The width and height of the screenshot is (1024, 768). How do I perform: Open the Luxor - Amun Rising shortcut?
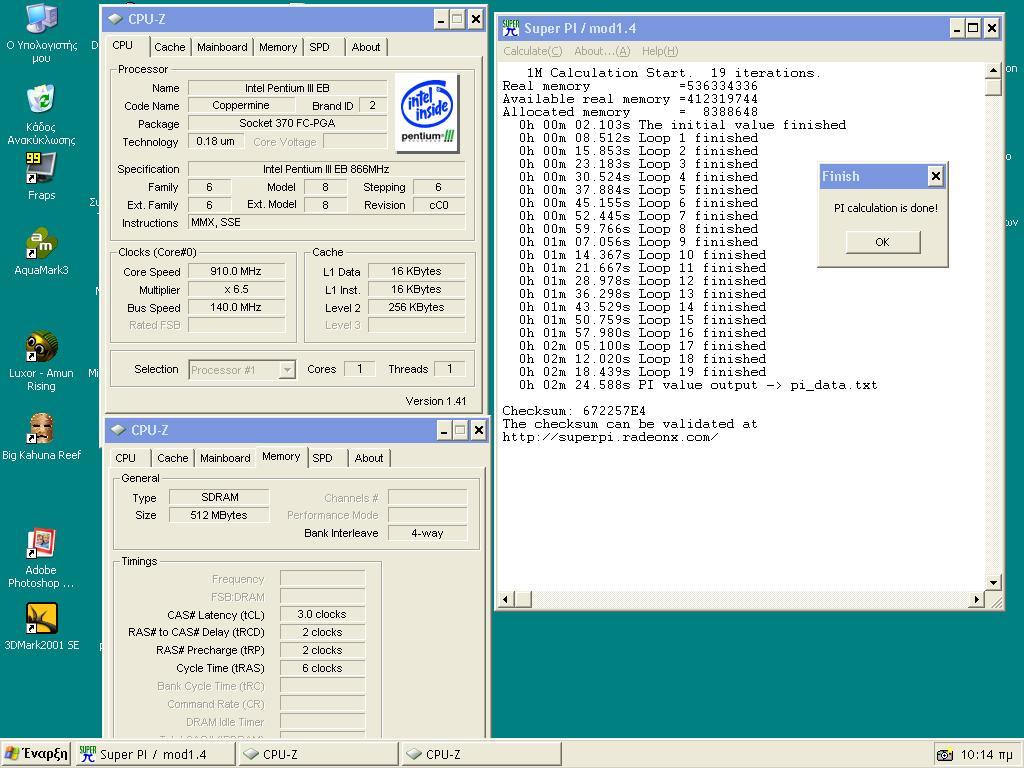click(41, 360)
